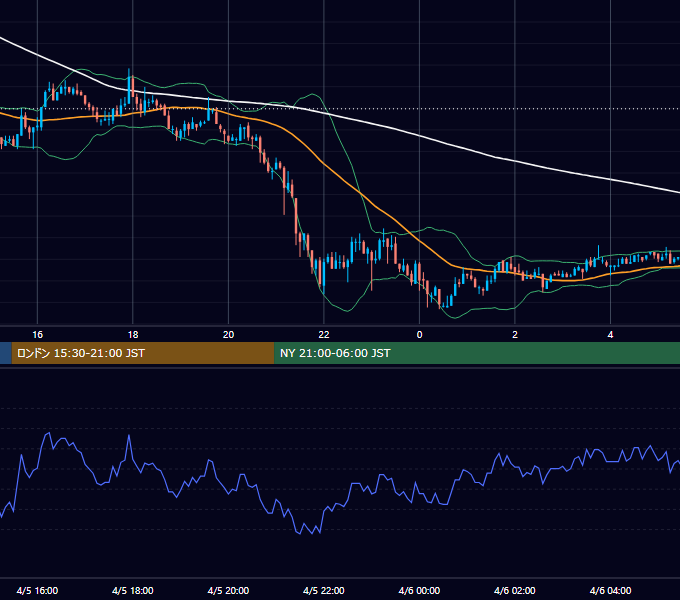The image size is (680, 600).
Task: Click the 22 hour label on price chart axis
Action: coord(324,335)
